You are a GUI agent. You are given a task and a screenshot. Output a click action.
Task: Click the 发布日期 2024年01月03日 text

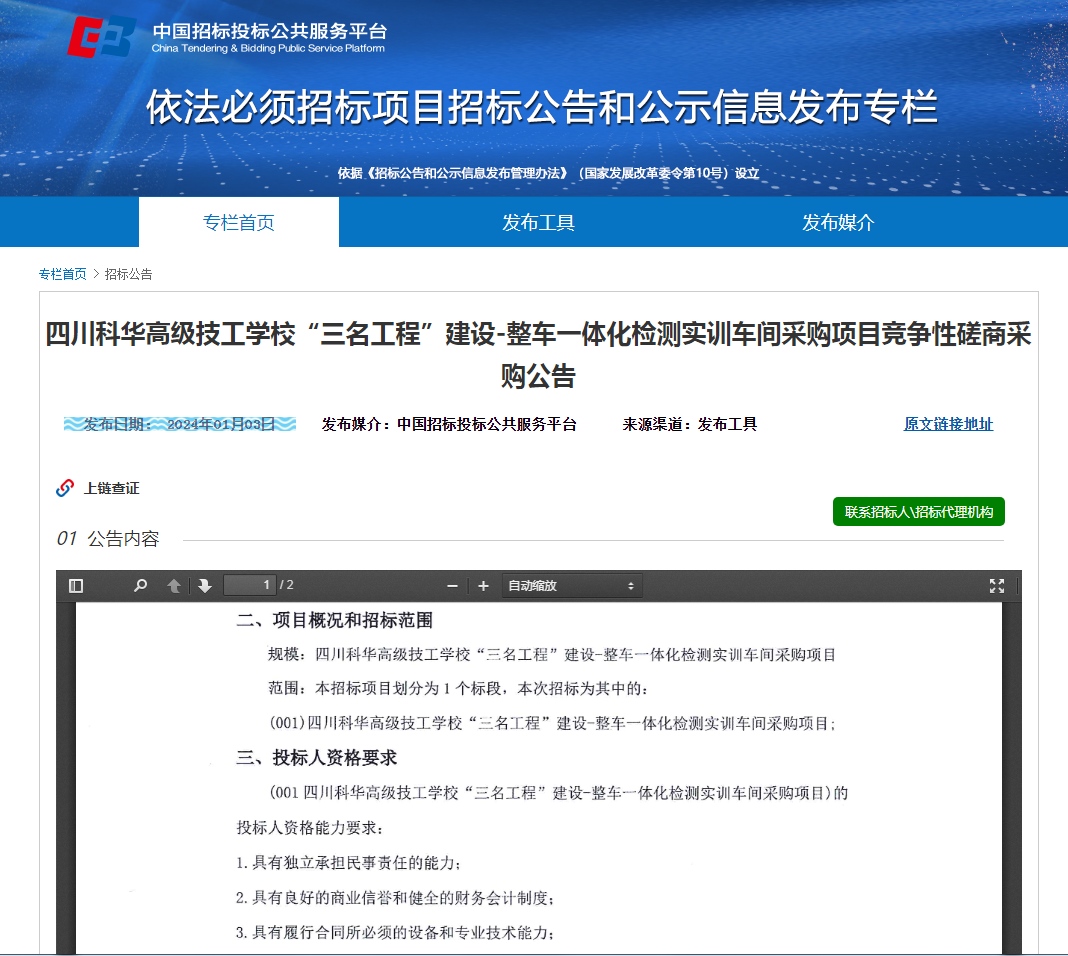point(180,424)
